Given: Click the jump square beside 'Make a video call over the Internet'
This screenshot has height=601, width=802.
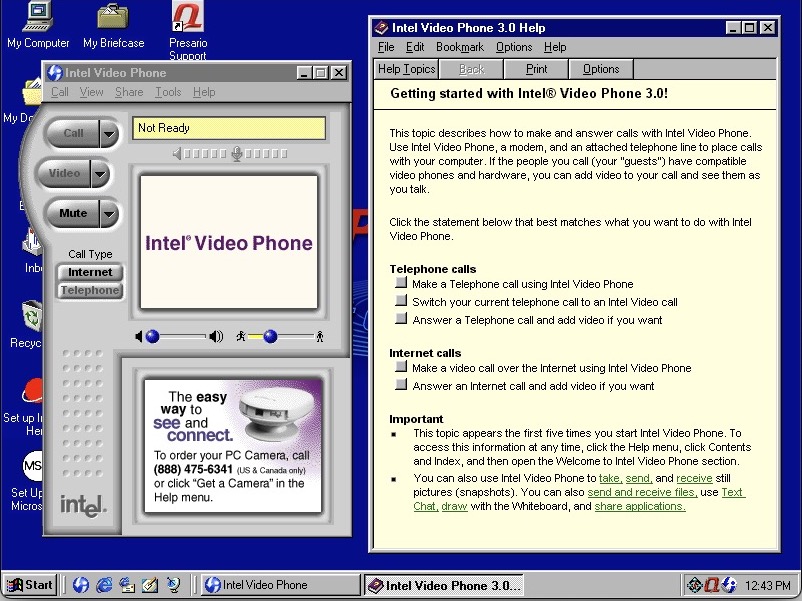Looking at the screenshot, I should click(403, 368).
